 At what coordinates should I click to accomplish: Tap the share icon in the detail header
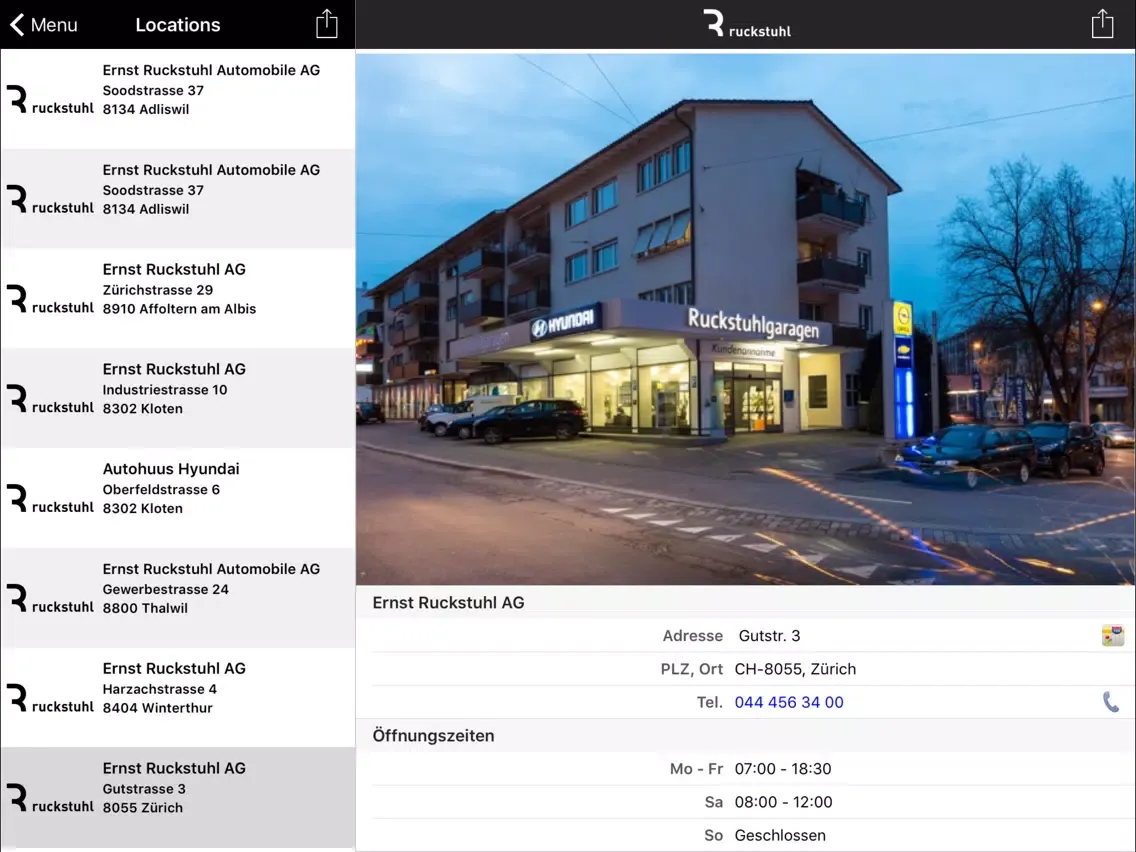(x=1102, y=23)
